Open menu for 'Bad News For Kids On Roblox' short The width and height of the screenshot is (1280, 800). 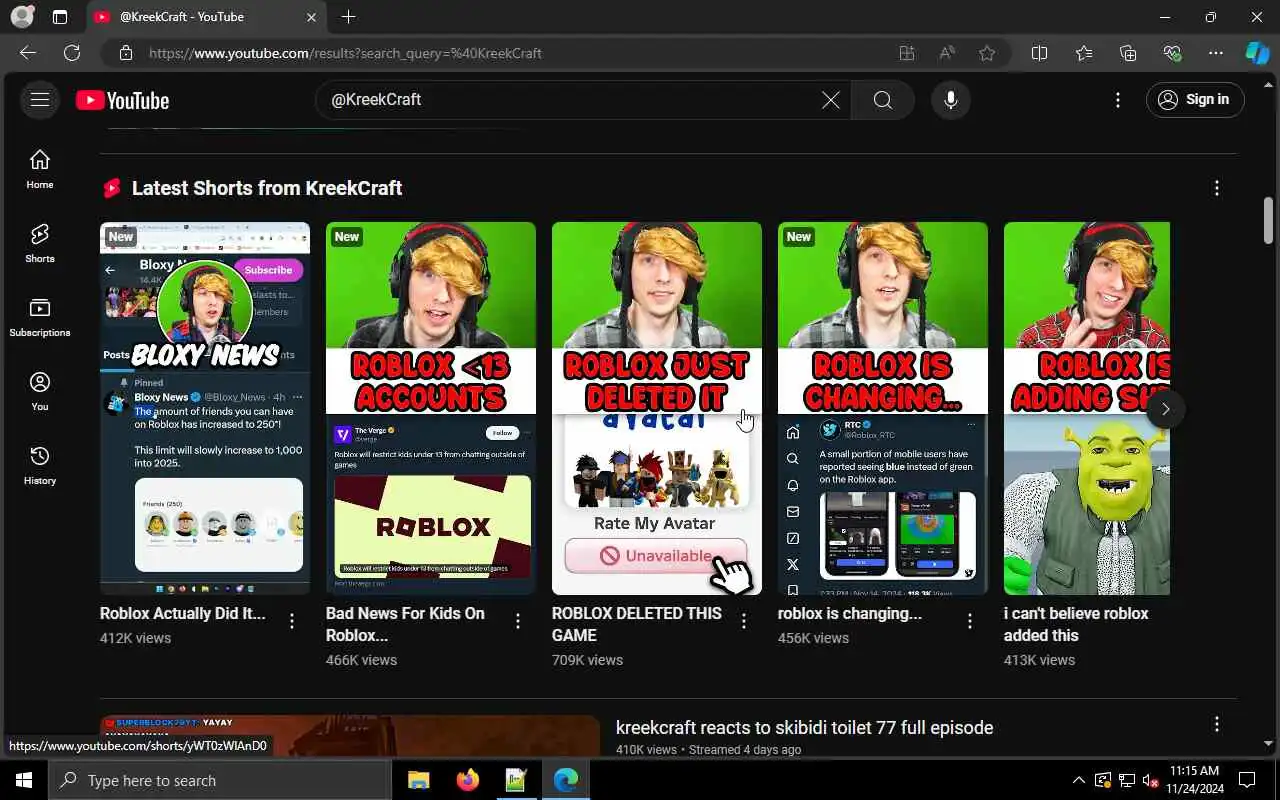(518, 621)
